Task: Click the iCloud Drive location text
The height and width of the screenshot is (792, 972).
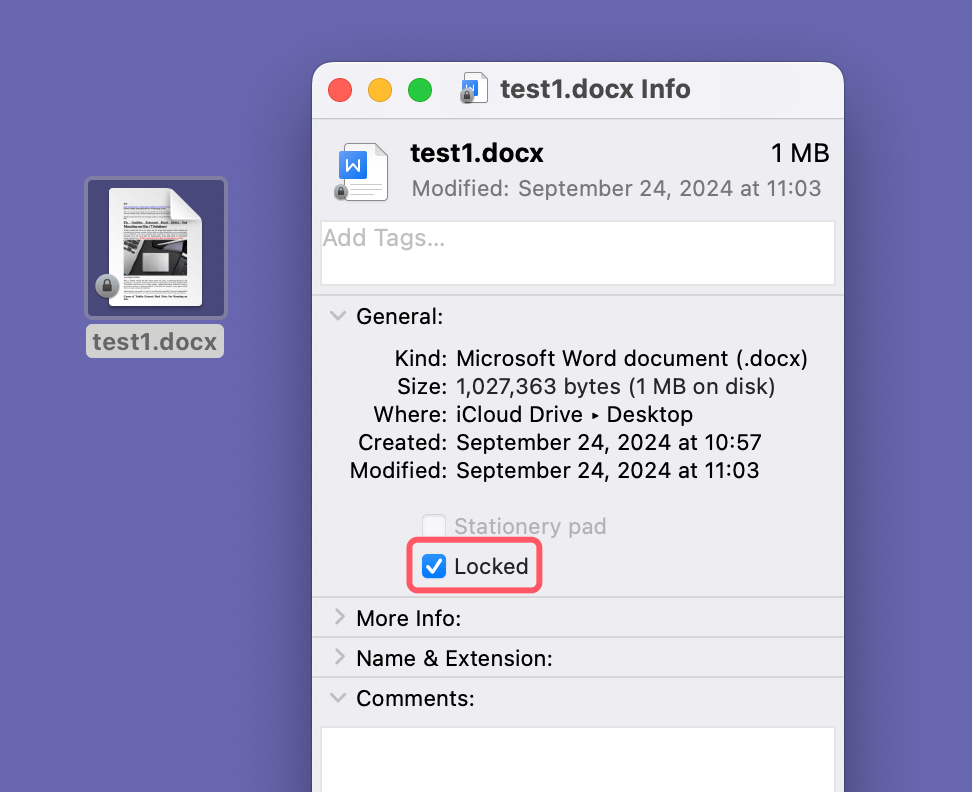Action: pyautogui.click(x=519, y=414)
